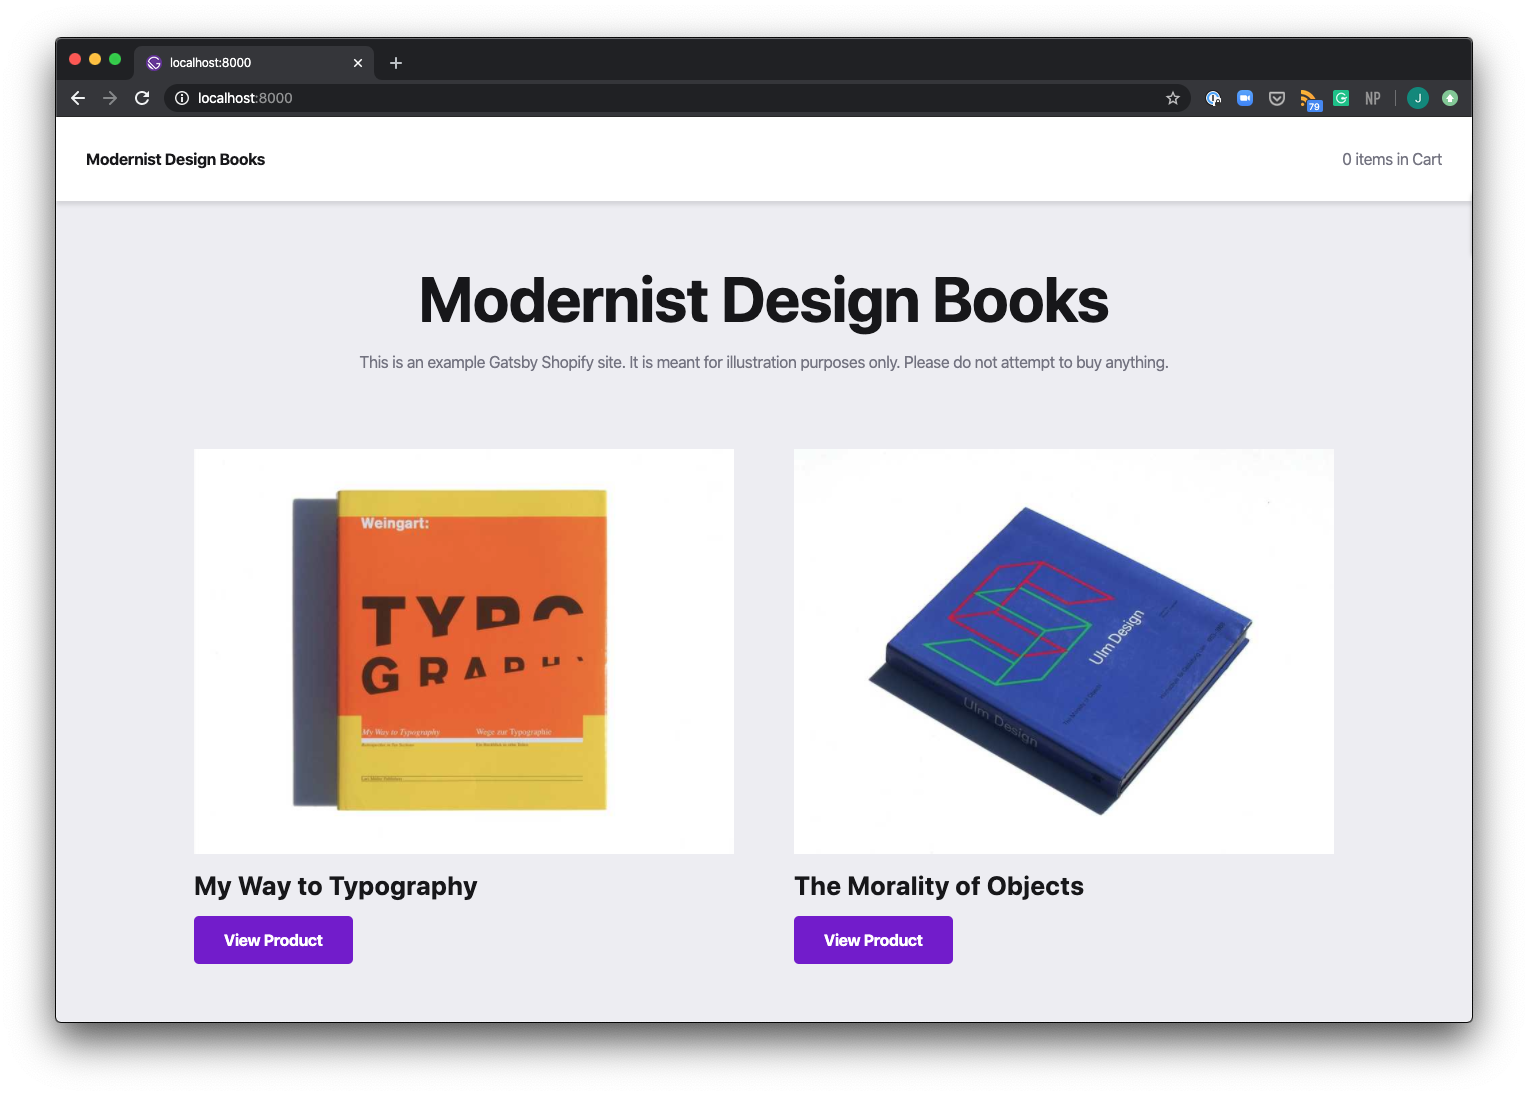Image resolution: width=1528 pixels, height=1096 pixels.
Task: Open a new browser tab
Action: [x=396, y=63]
